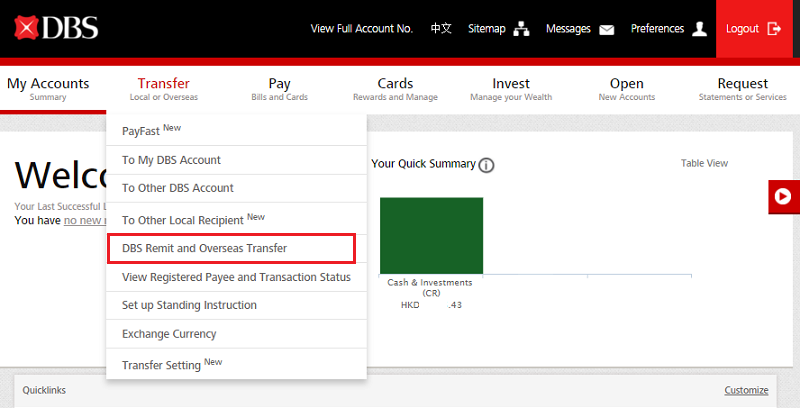Screen dimensions: 800x408
Task: Click Quick Summary info icon
Action: [486, 165]
